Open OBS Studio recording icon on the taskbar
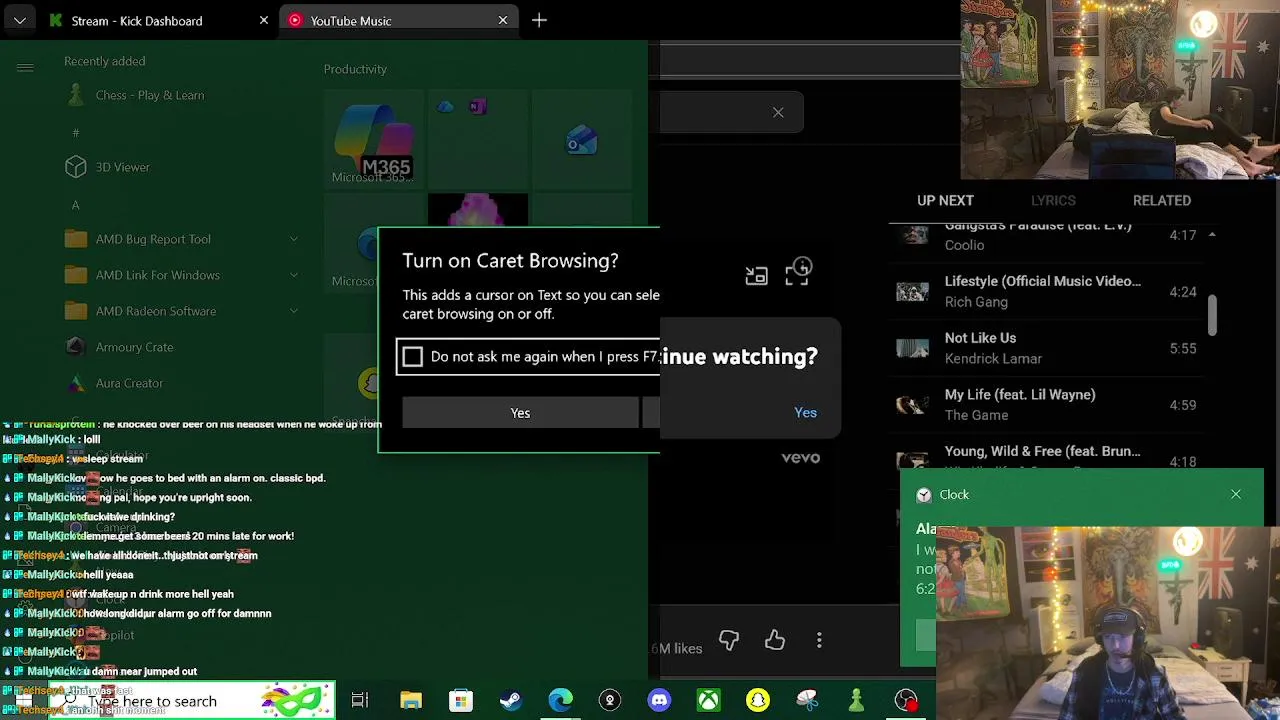1280x720 pixels. [x=906, y=700]
